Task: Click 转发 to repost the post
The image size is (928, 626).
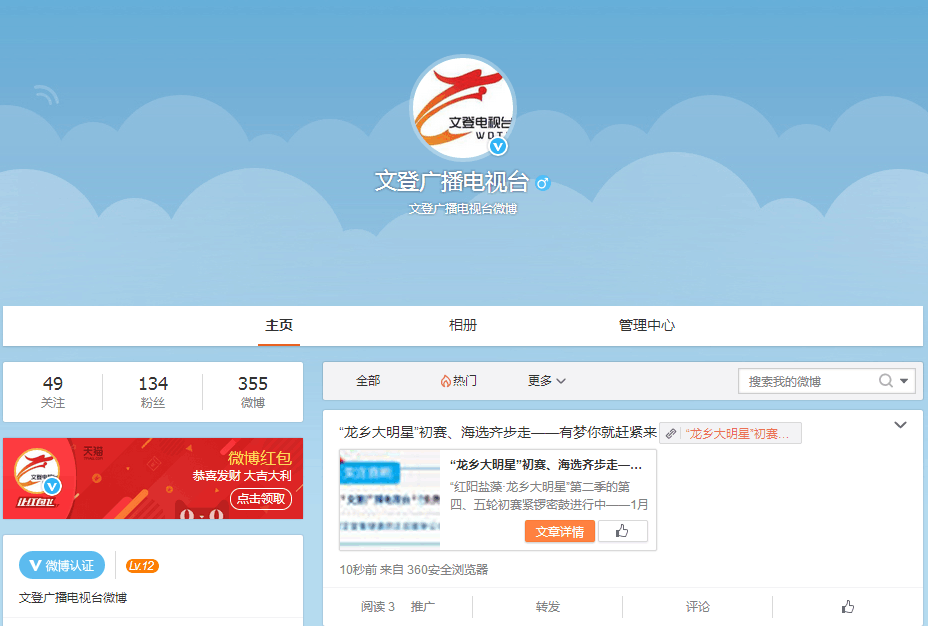Action: click(547, 606)
